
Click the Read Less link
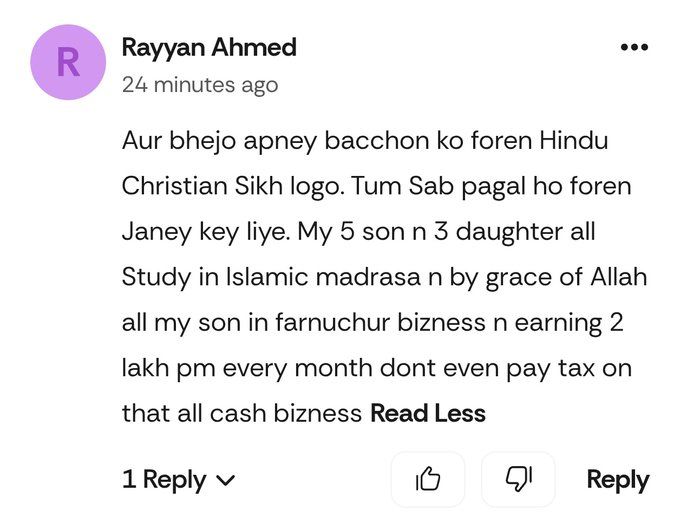[x=428, y=413]
